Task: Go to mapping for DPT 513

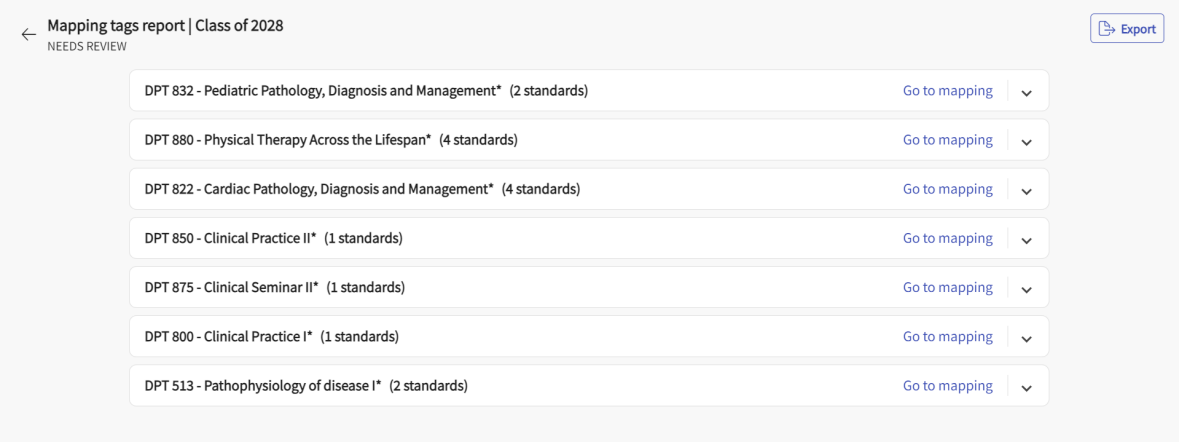Action: [x=947, y=386]
